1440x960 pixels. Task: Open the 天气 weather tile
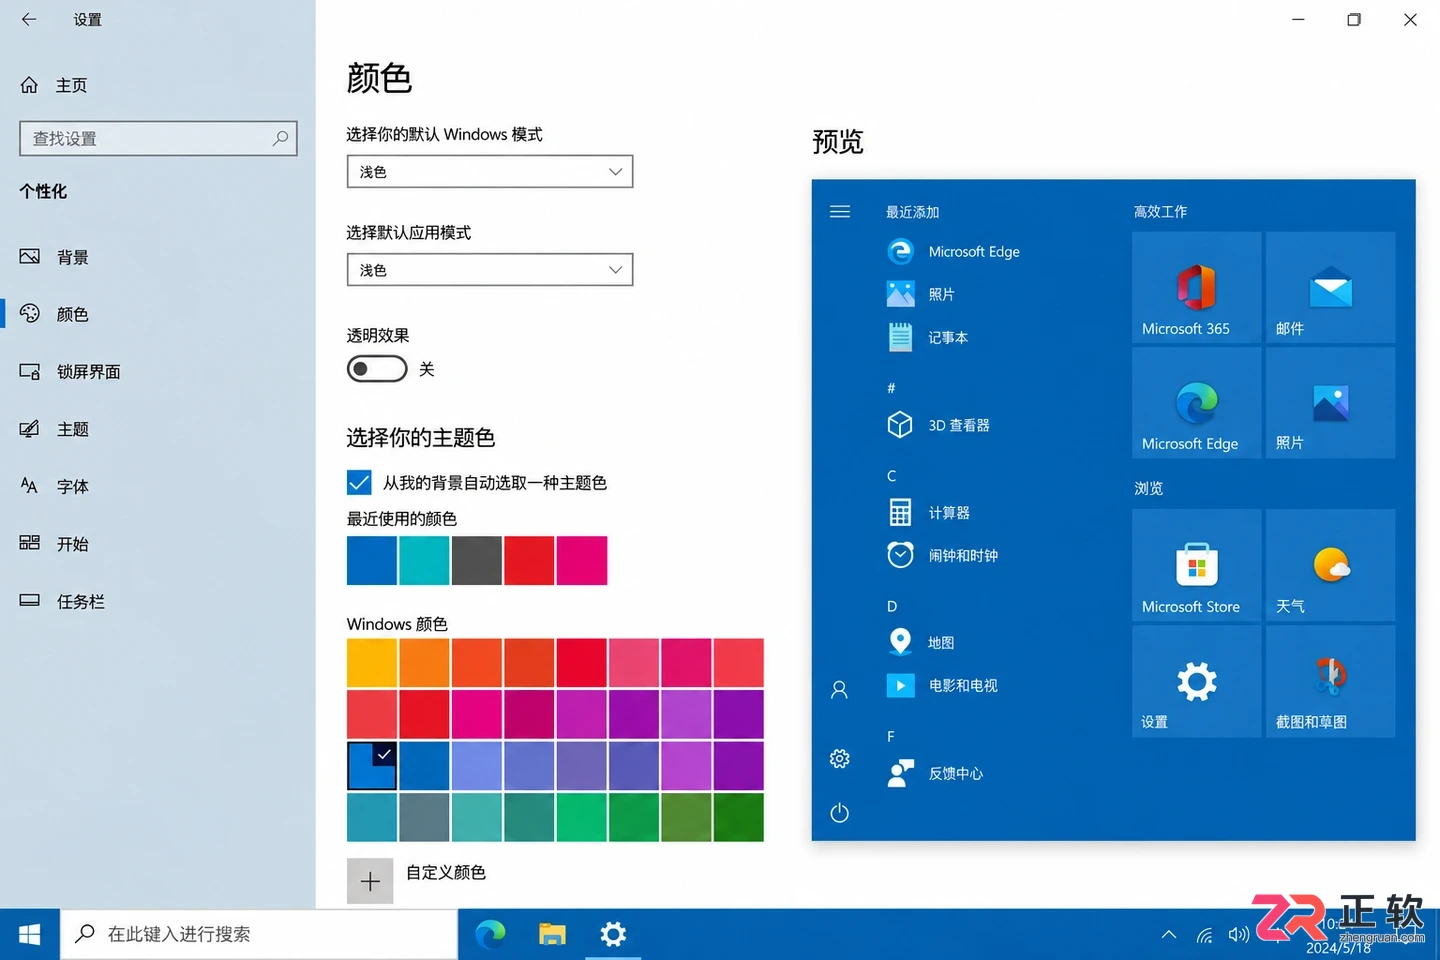click(1330, 565)
